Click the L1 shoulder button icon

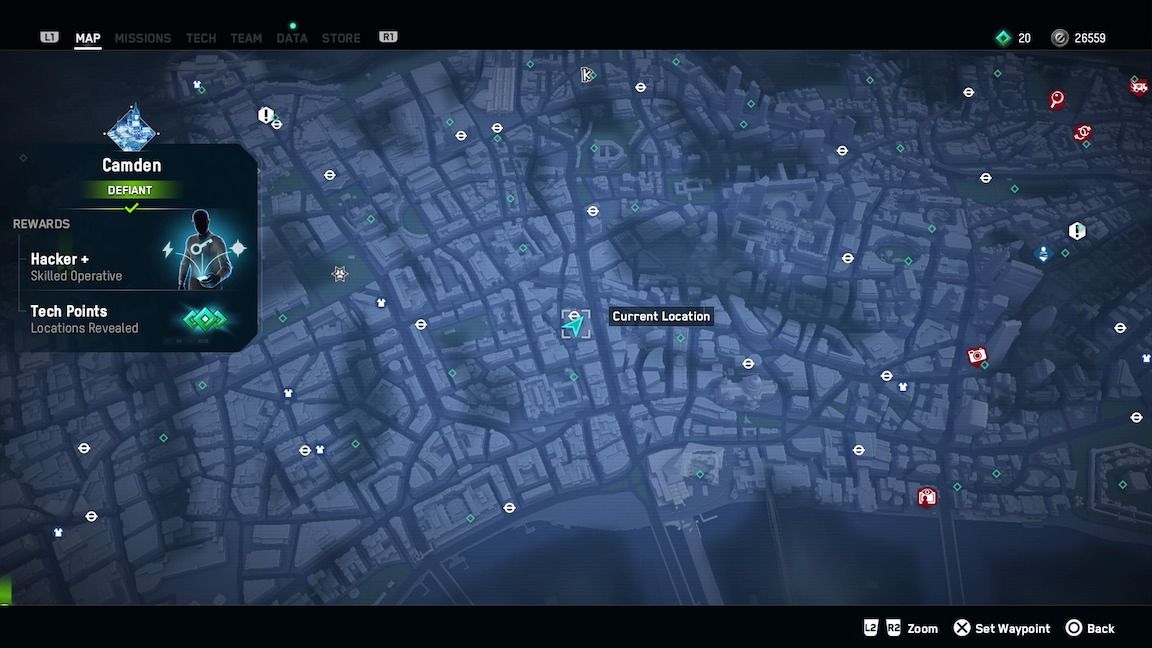tap(49, 37)
